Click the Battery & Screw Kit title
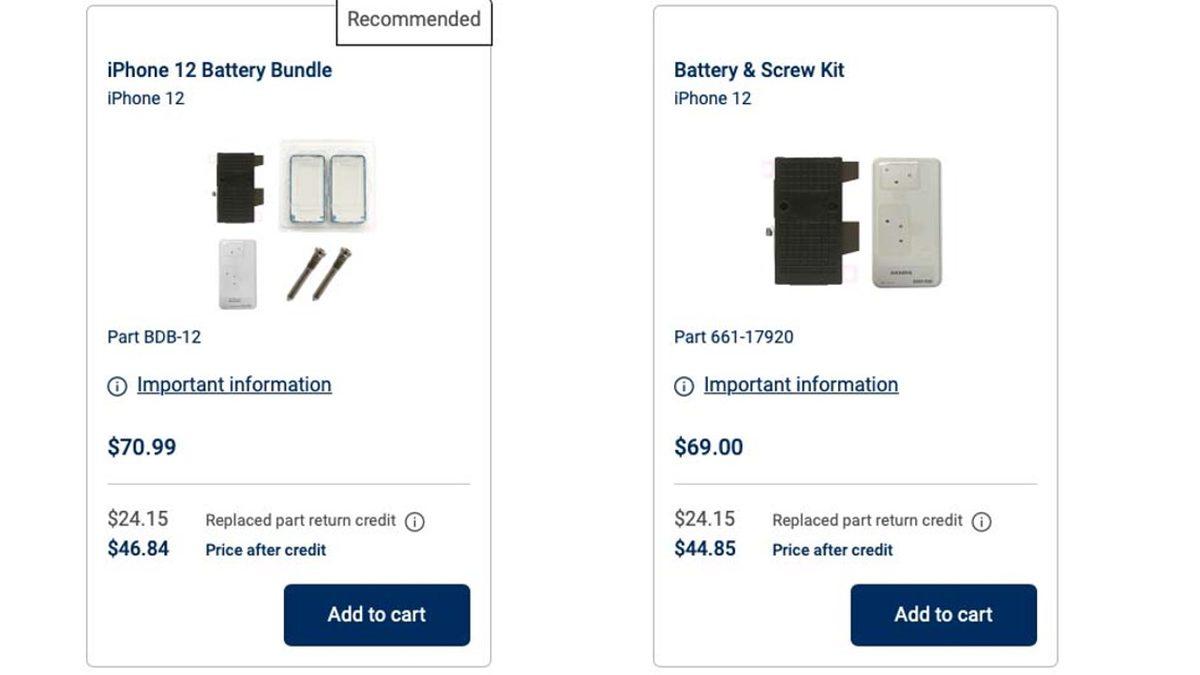Screen dimensions: 1200x675 point(759,70)
